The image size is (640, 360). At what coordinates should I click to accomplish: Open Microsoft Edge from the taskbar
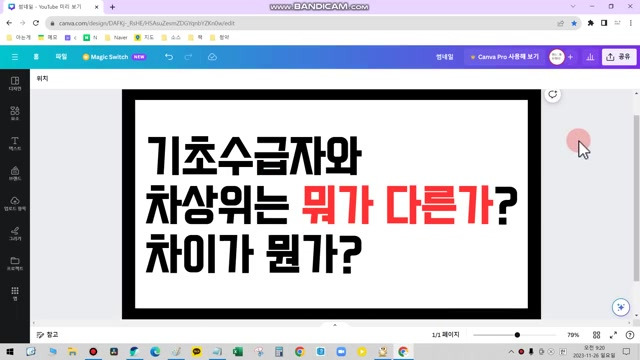tap(155, 351)
